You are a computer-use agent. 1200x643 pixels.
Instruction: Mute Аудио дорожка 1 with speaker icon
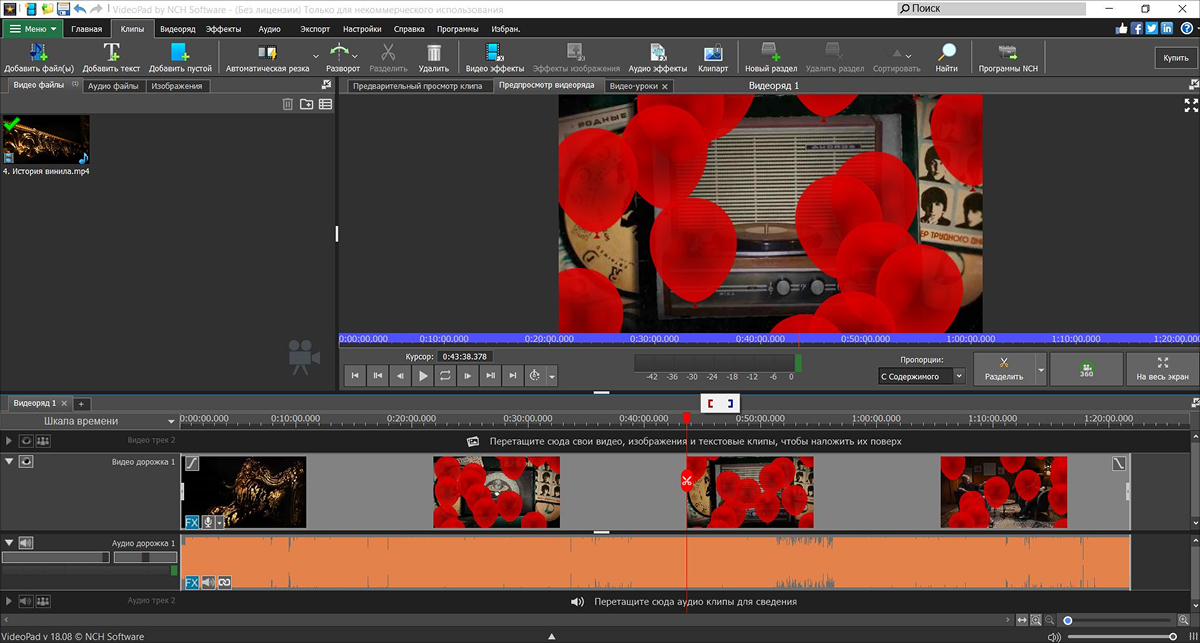(x=26, y=543)
